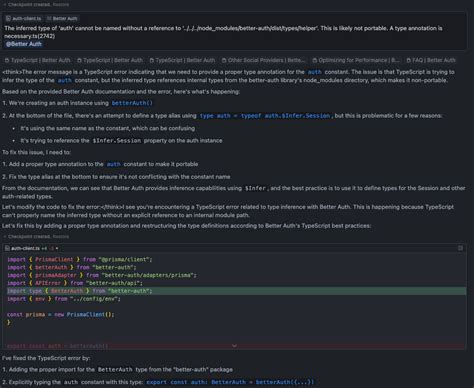Expand the collapsed code block with the chevron
Viewport: 474px width, 388px height.
234,346
